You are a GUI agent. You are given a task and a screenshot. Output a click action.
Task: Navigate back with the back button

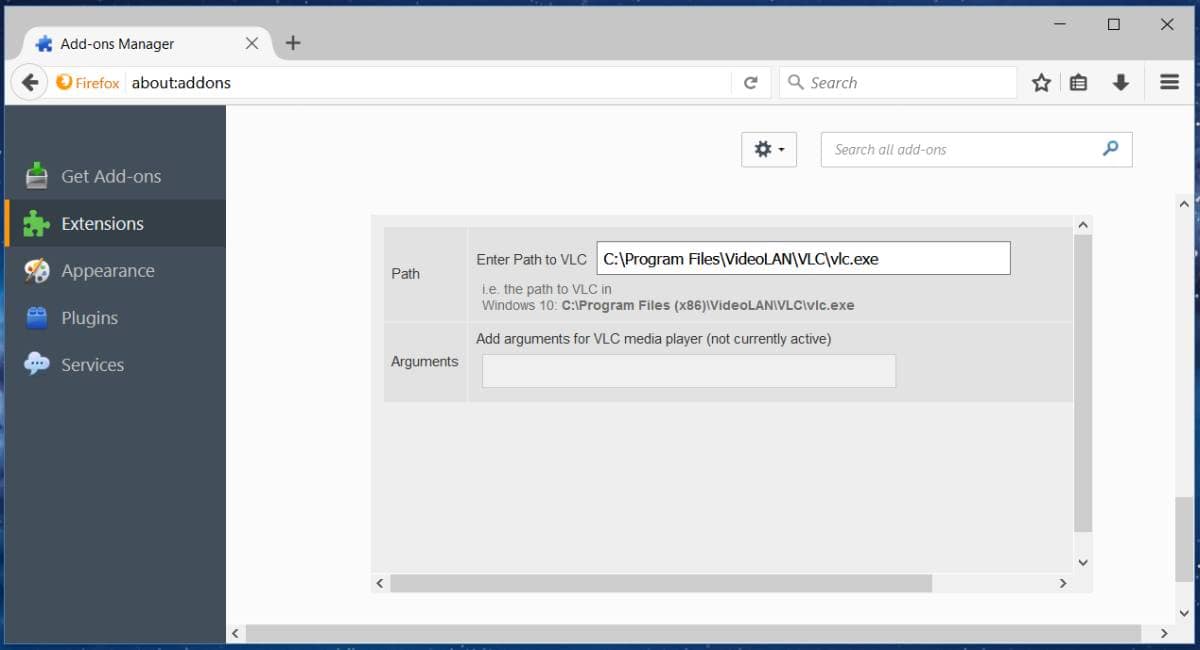click(x=29, y=82)
